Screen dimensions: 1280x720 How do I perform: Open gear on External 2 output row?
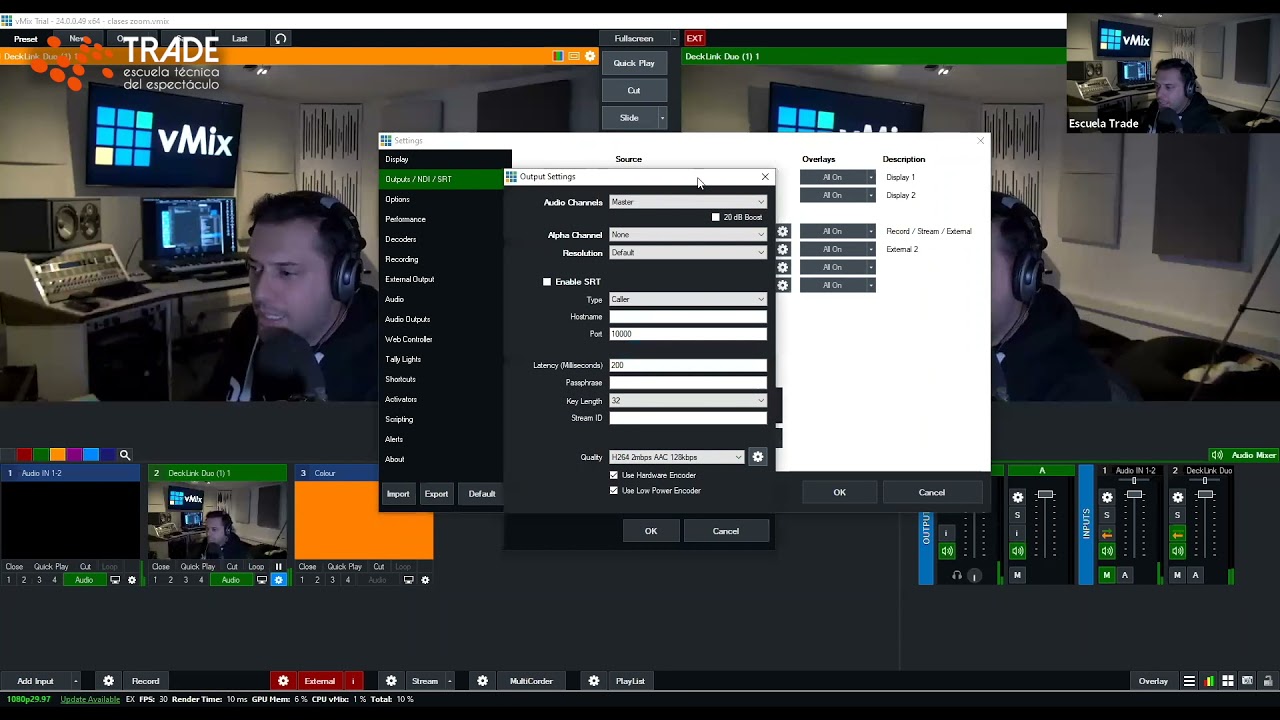783,249
